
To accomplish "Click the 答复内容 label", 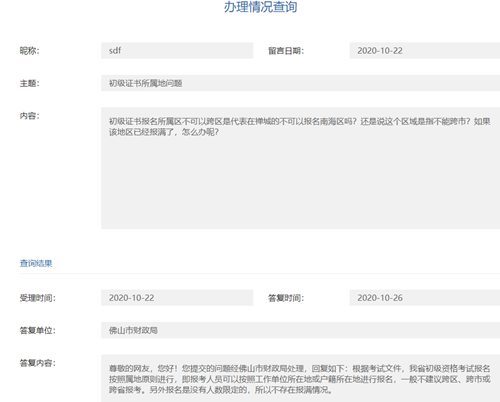I will 38,363.
